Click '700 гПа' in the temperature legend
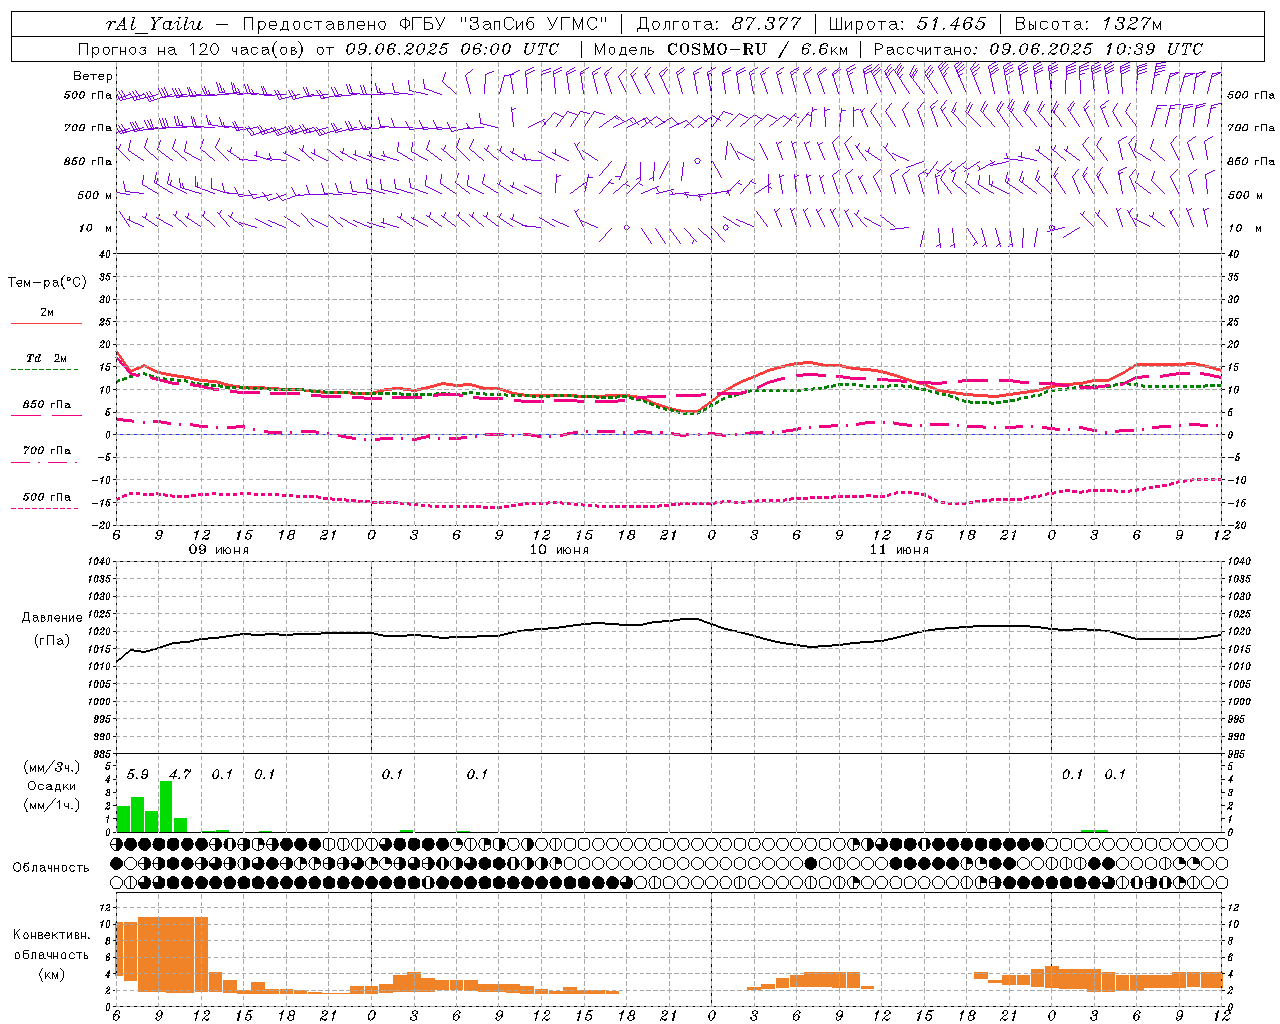The image size is (1280, 1024). (x=47, y=451)
